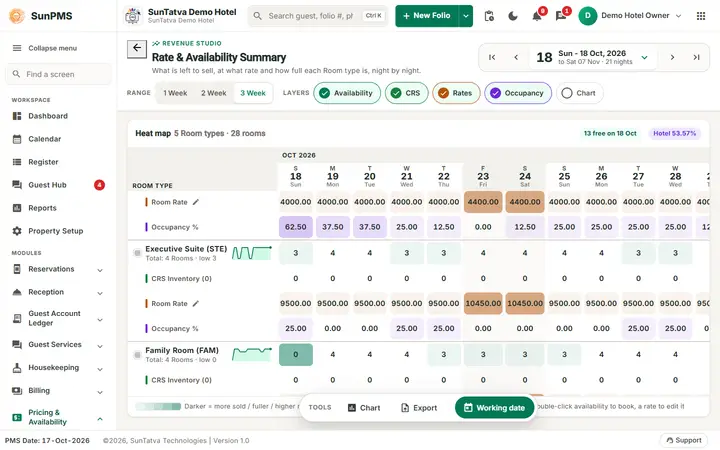
Task: Edit Room Rate pencil under Executive Suite
Action: click(196, 304)
